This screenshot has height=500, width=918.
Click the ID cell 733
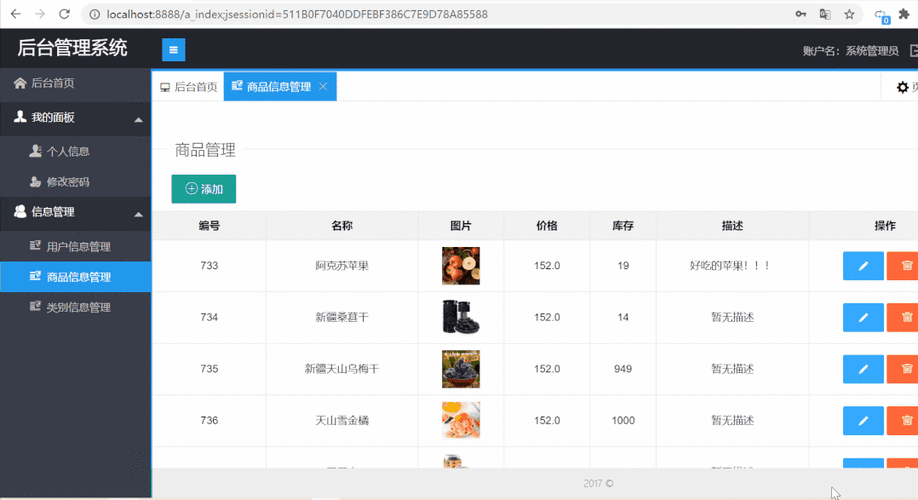pyautogui.click(x=209, y=266)
